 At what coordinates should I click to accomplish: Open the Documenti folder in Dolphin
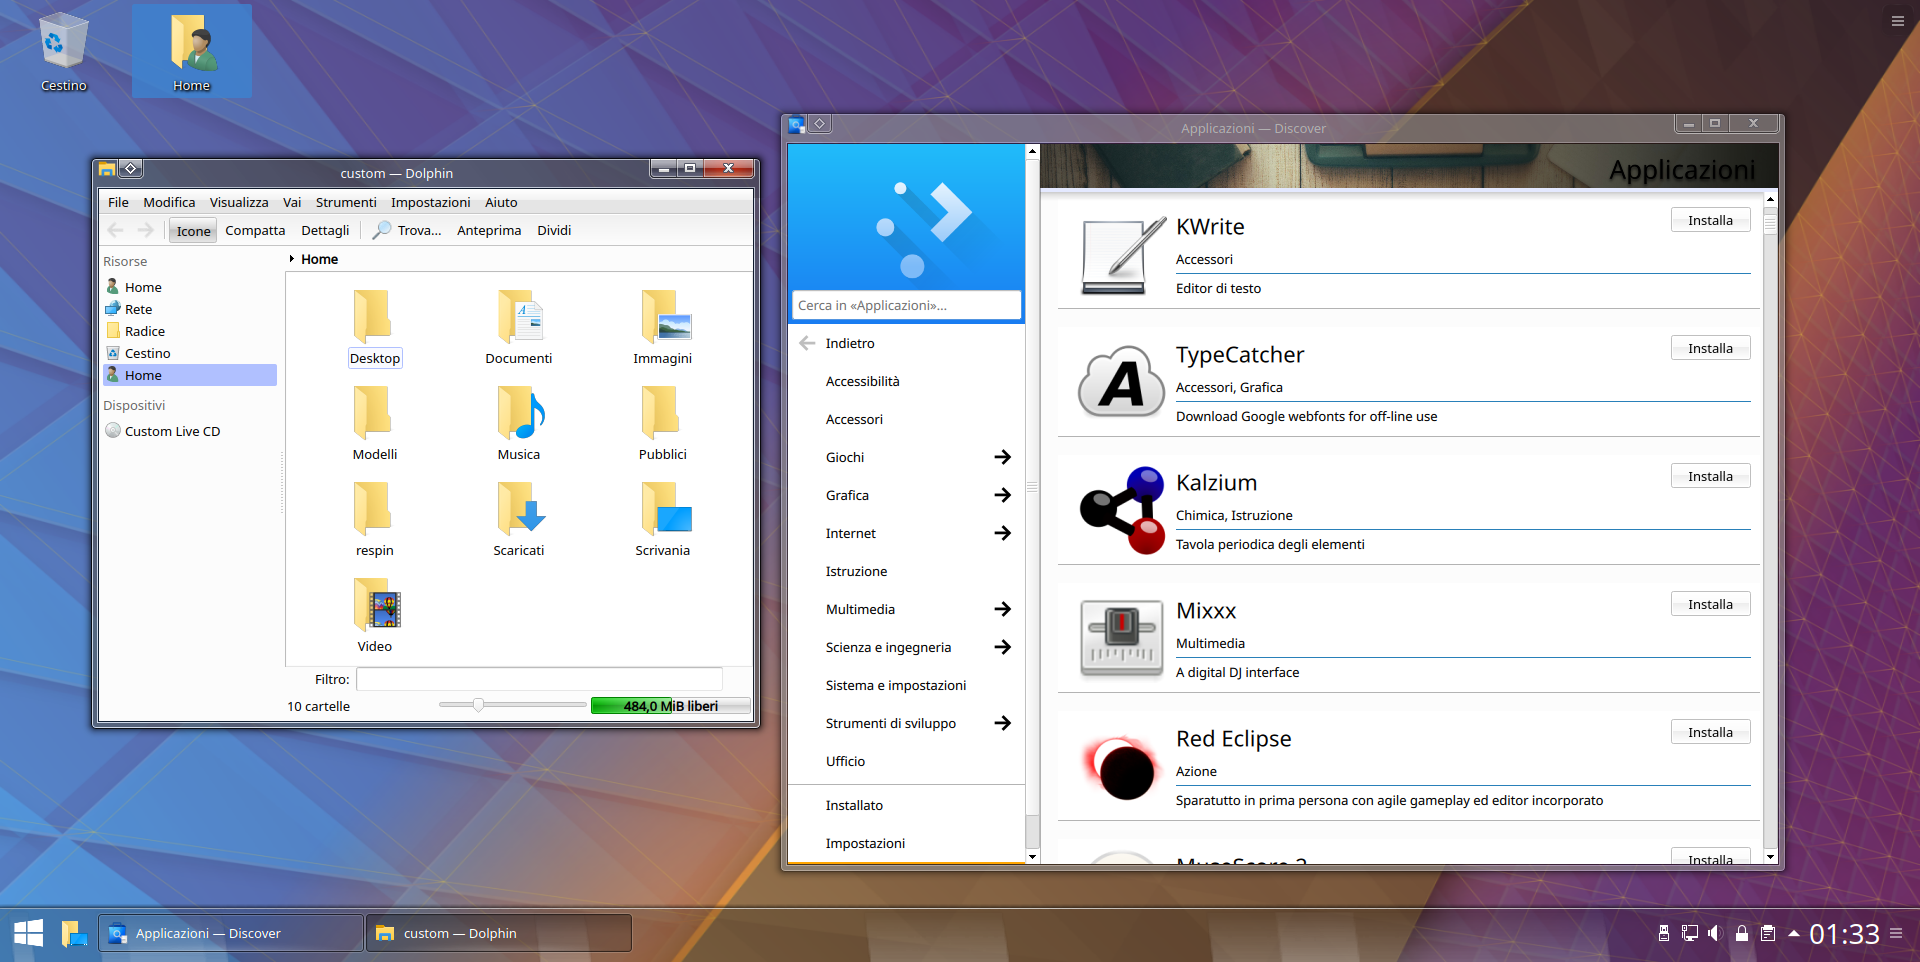coord(518,326)
